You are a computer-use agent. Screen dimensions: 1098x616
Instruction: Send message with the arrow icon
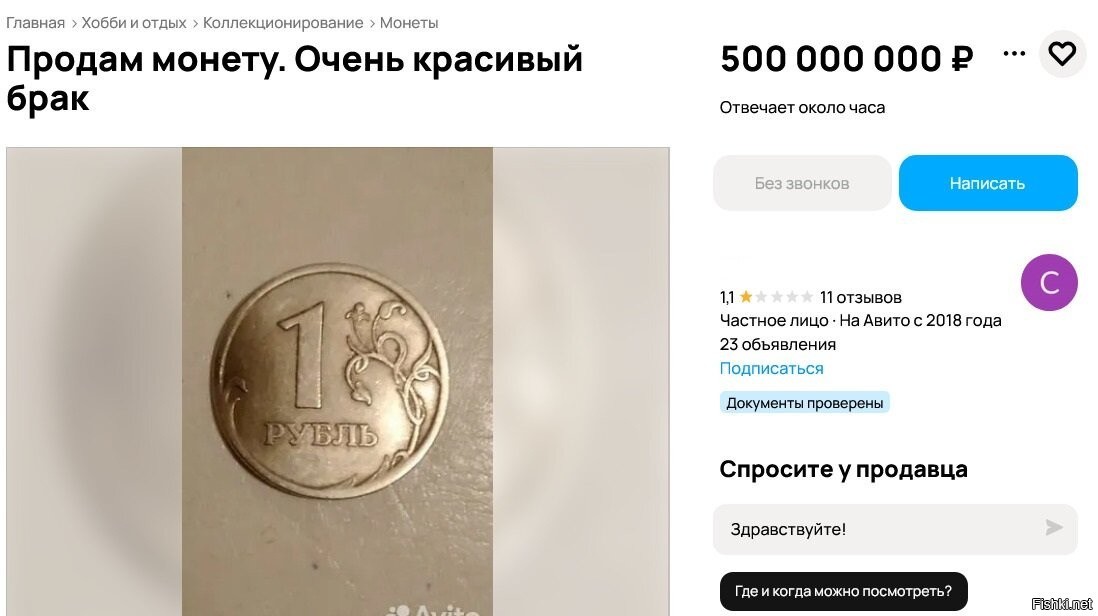tap(1054, 528)
